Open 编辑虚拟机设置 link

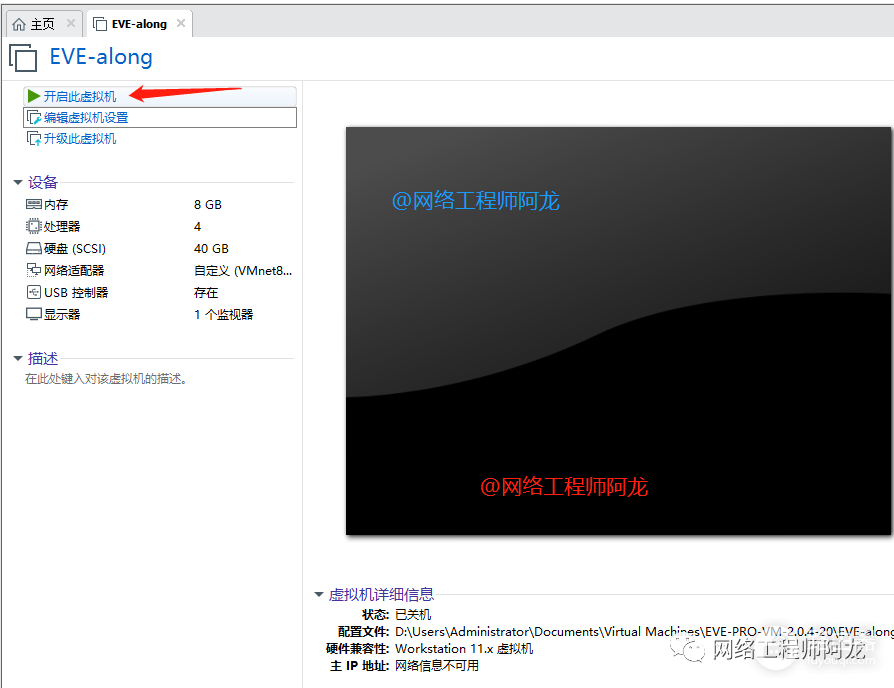click(86, 118)
